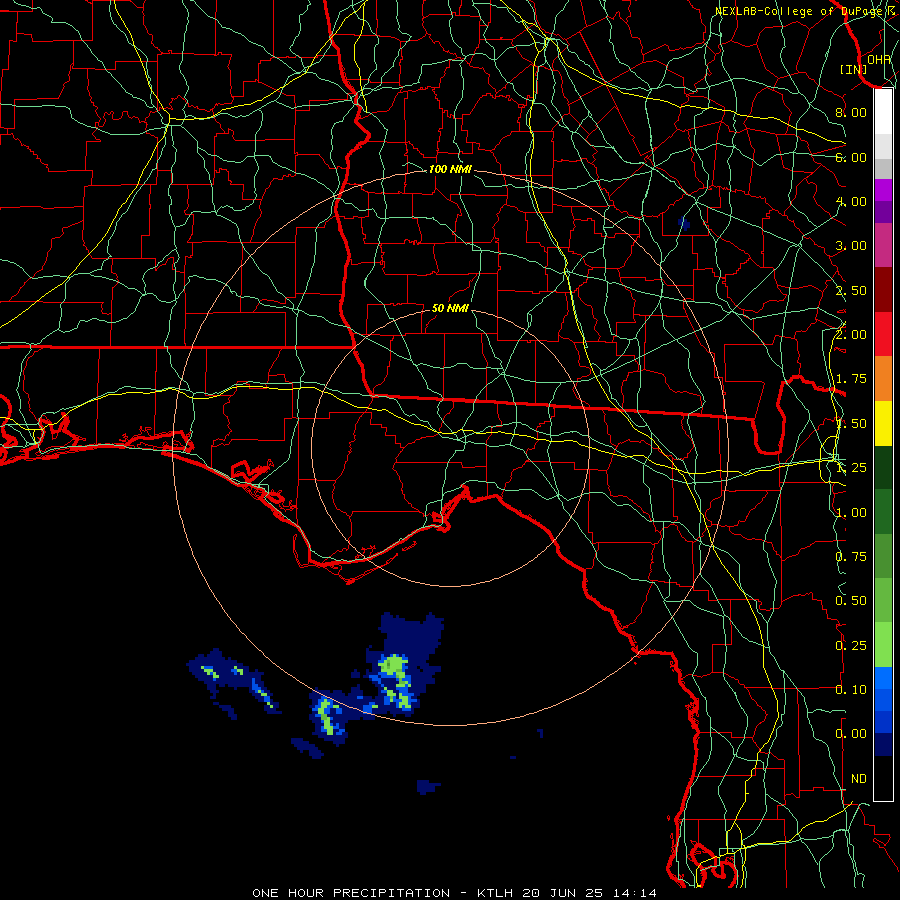Select the black ND swatch in legend
The image size is (900, 900).
(x=883, y=778)
